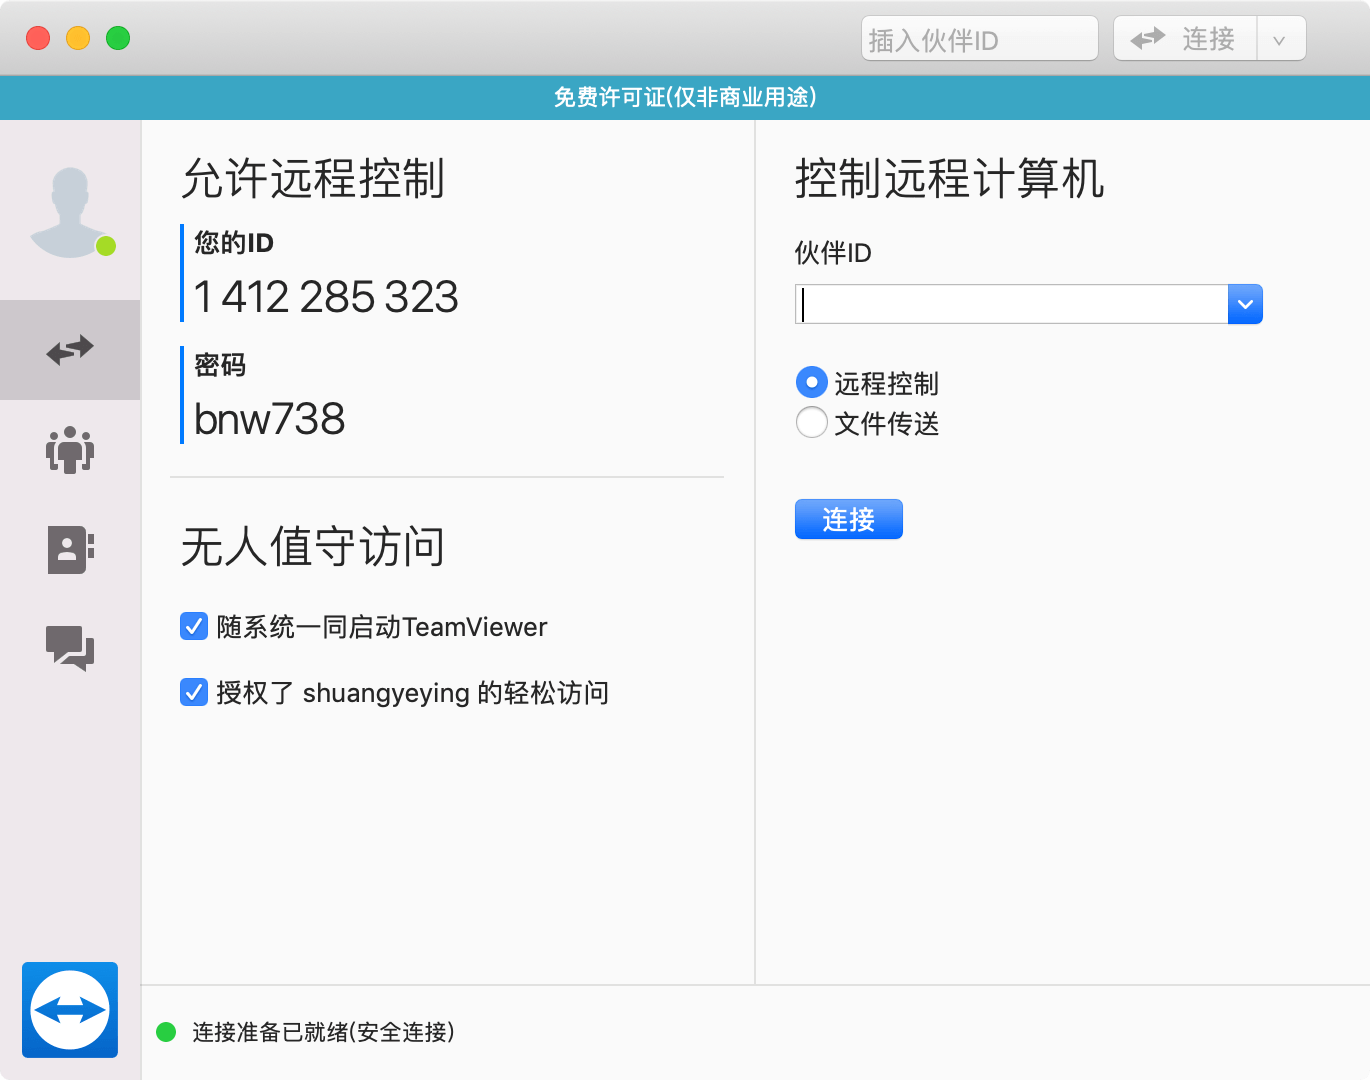Image resolution: width=1370 pixels, height=1080 pixels.
Task: Click the blue 连接 button
Action: [849, 519]
